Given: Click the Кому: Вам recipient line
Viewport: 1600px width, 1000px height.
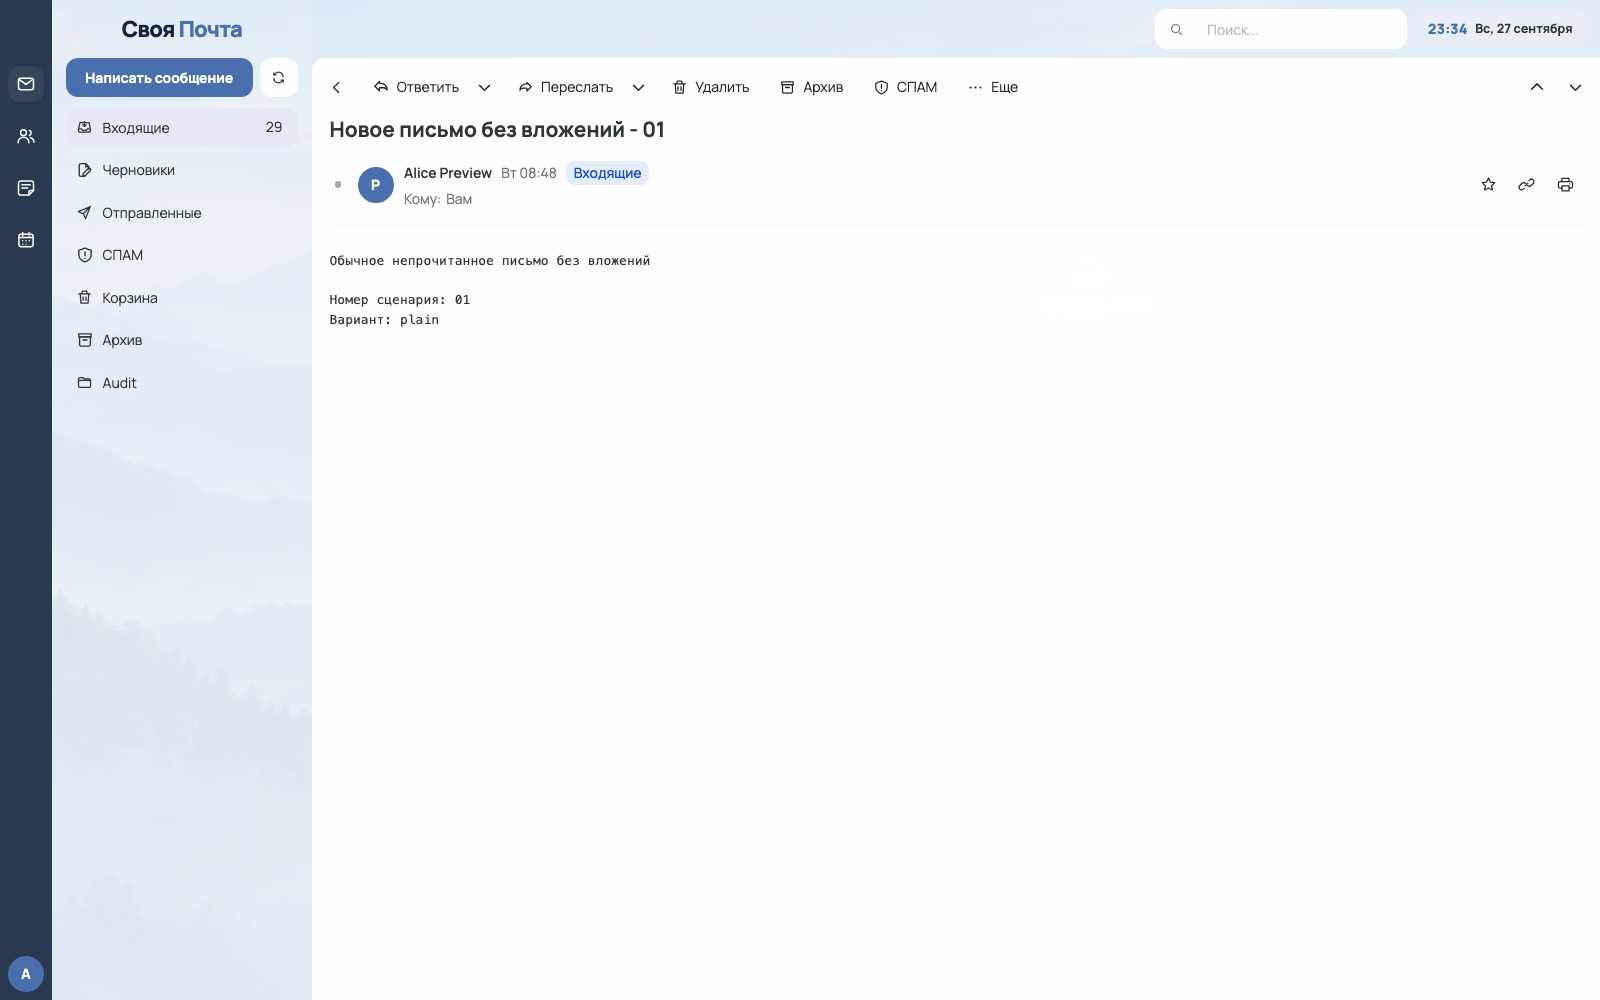Looking at the screenshot, I should (438, 199).
